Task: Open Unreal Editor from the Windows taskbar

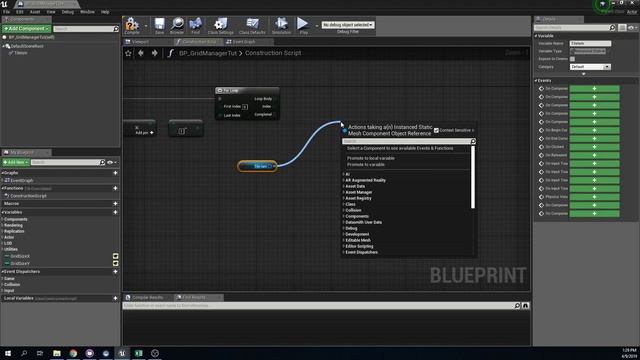Action: tap(122, 353)
